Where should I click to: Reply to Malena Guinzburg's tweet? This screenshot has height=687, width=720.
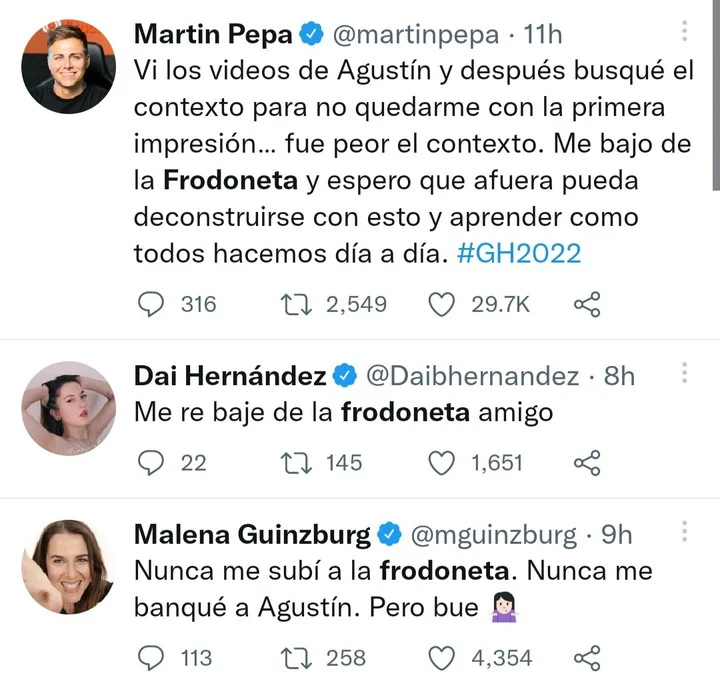(149, 657)
